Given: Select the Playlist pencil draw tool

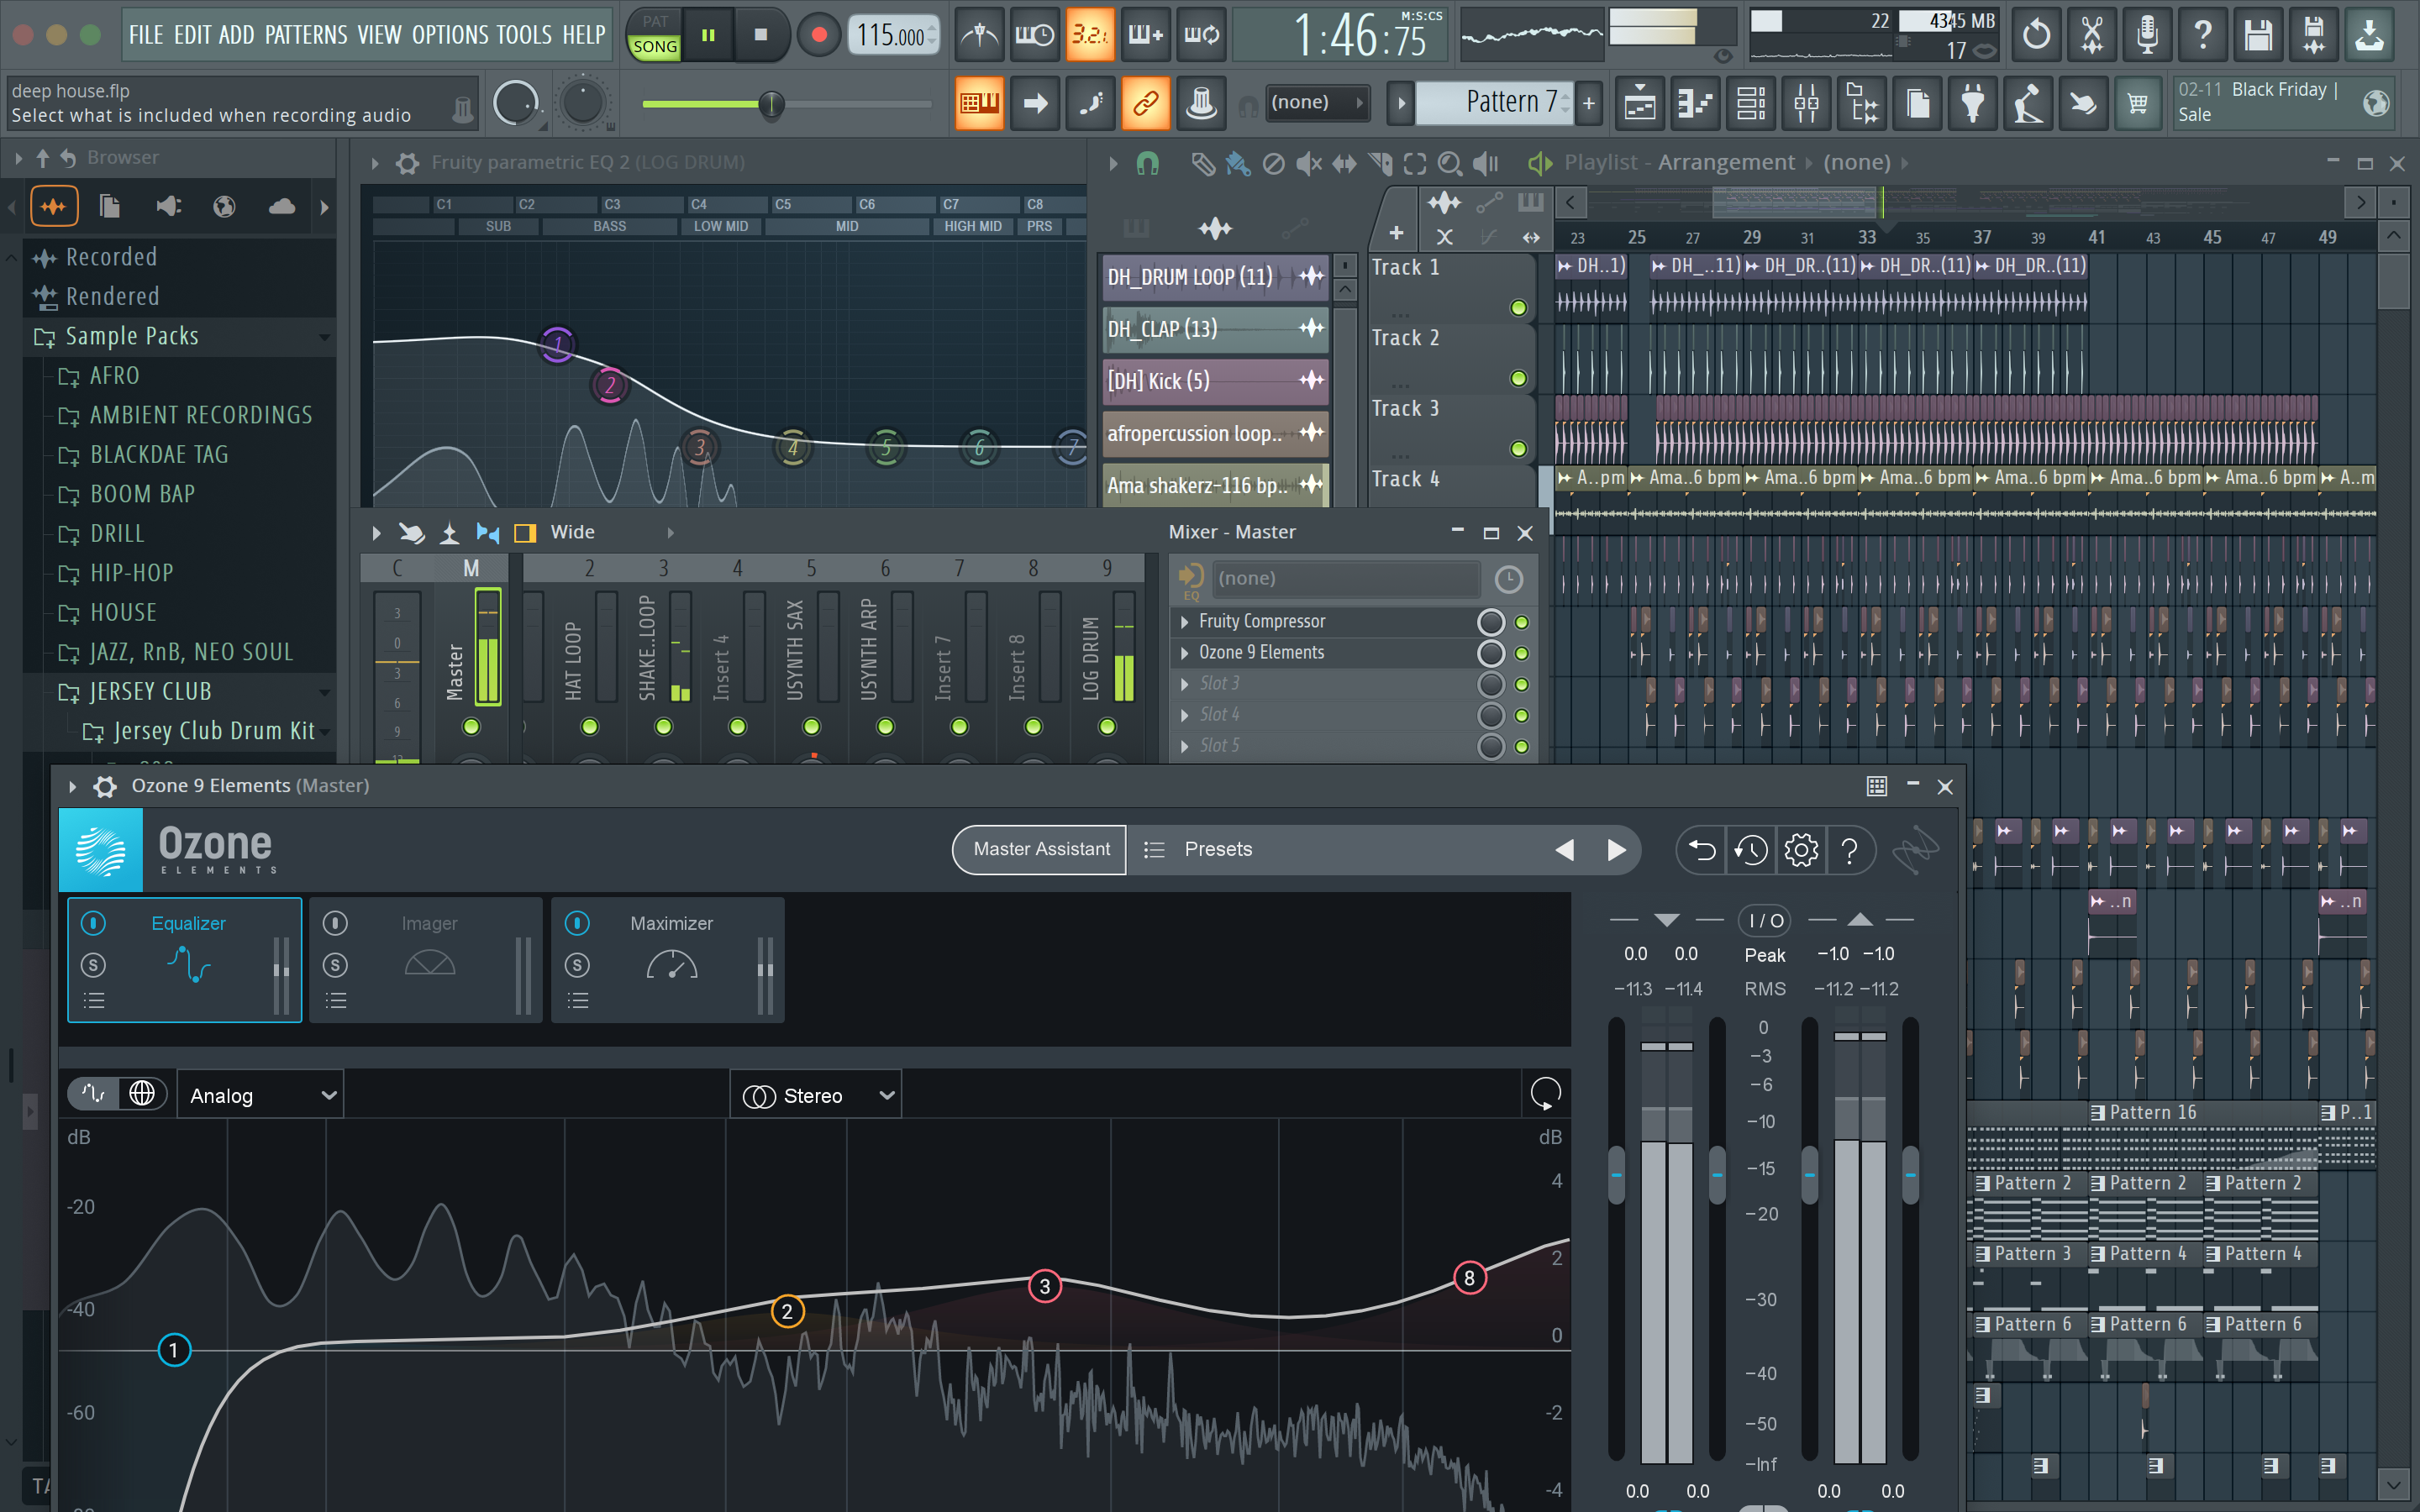Looking at the screenshot, I should click(x=1203, y=163).
